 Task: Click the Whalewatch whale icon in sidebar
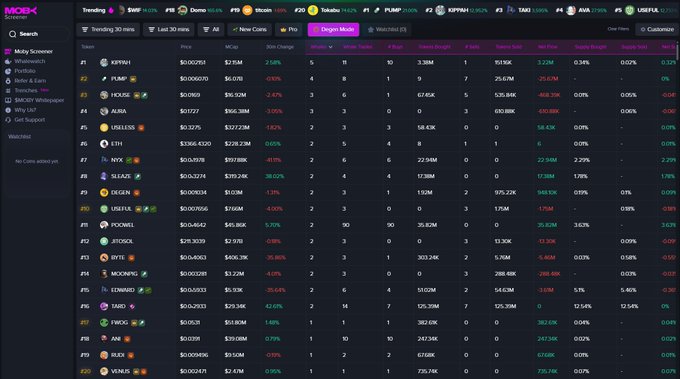(8, 62)
